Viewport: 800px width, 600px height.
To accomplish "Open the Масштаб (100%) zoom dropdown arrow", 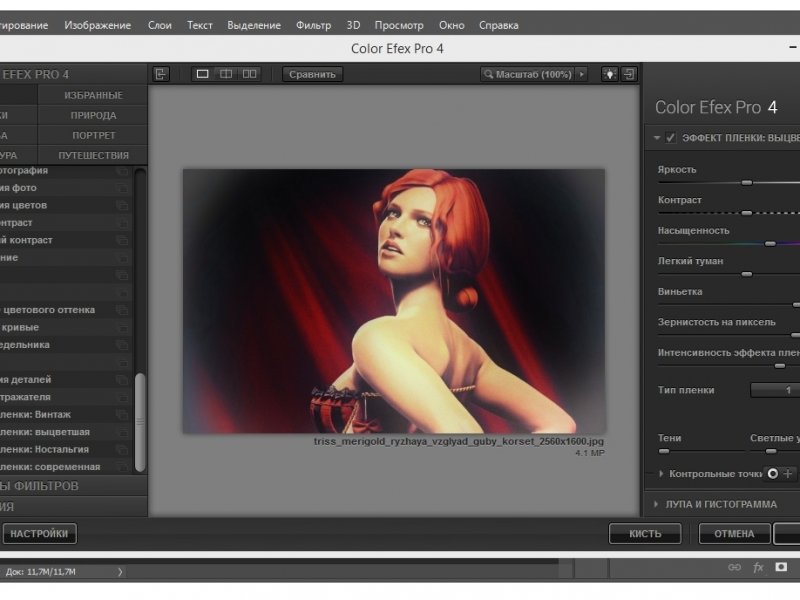I will pyautogui.click(x=581, y=74).
